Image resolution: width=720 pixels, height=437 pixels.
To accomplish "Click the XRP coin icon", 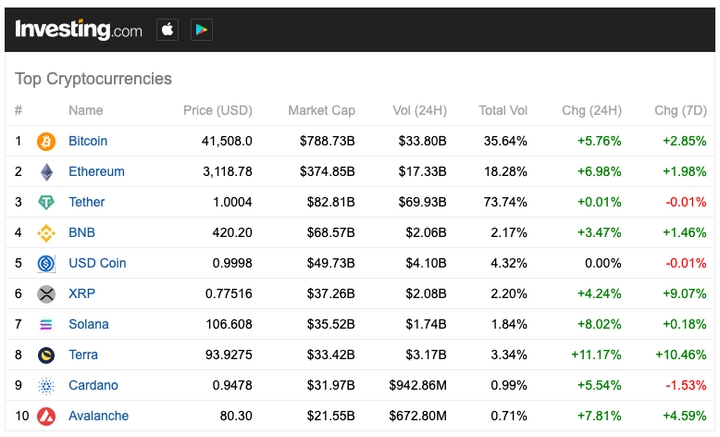I will 46,294.
